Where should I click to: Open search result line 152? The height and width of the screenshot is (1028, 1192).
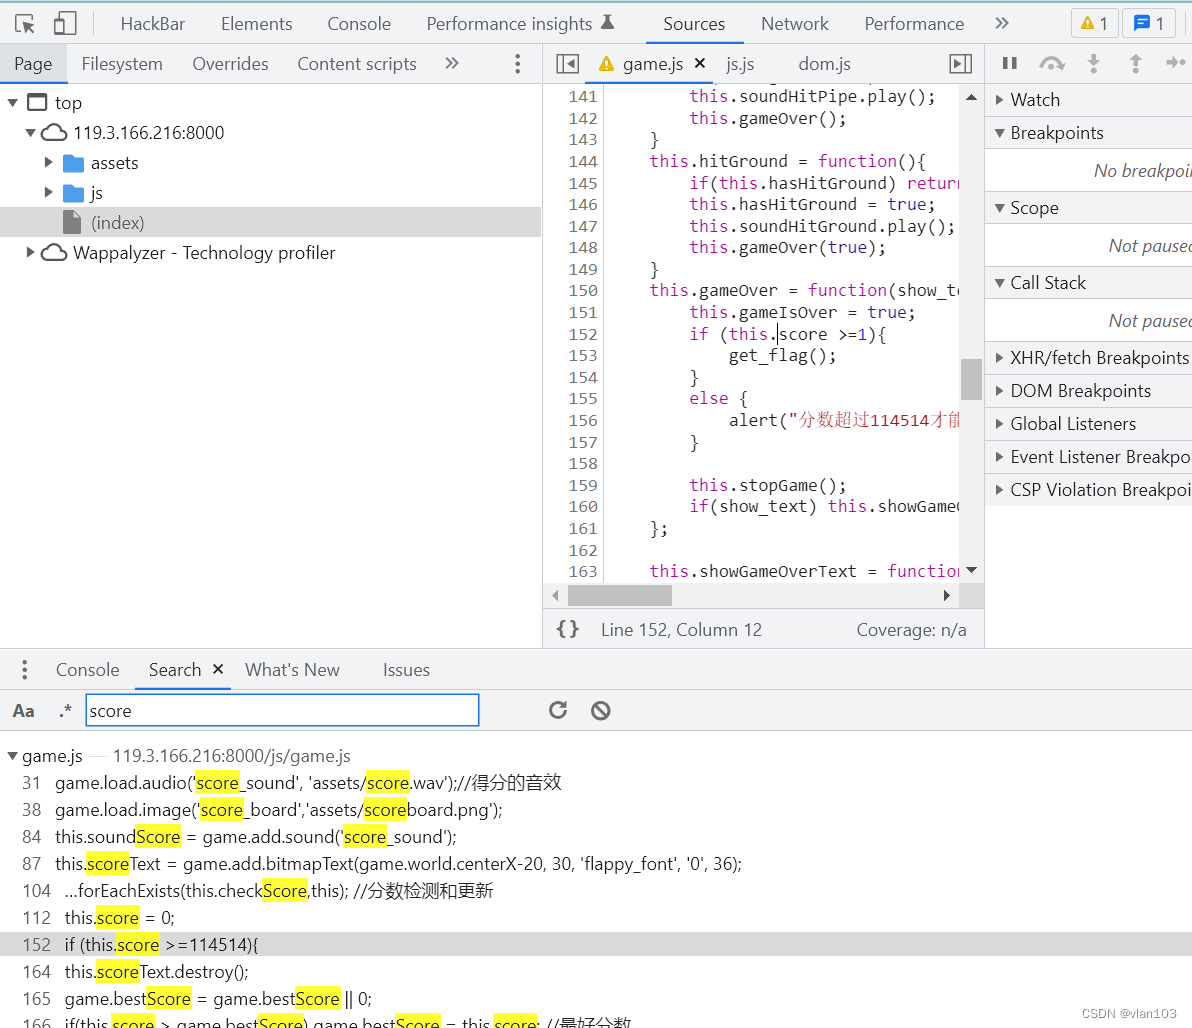pyautogui.click(x=160, y=944)
